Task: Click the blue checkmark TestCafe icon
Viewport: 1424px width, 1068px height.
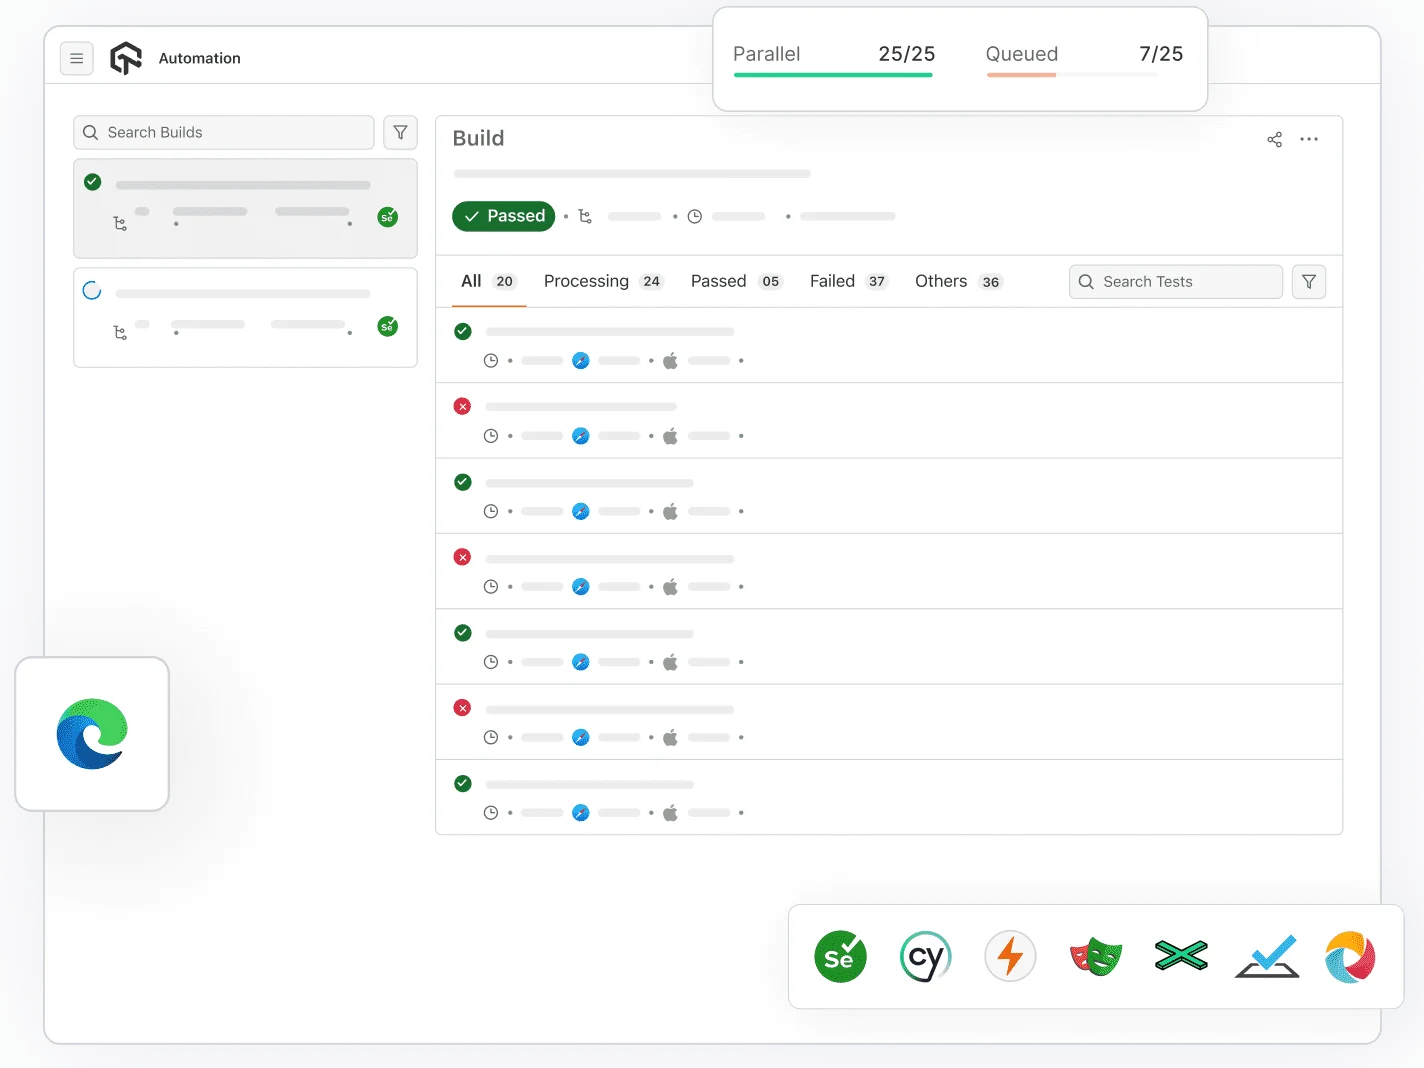Action: tap(1266, 956)
